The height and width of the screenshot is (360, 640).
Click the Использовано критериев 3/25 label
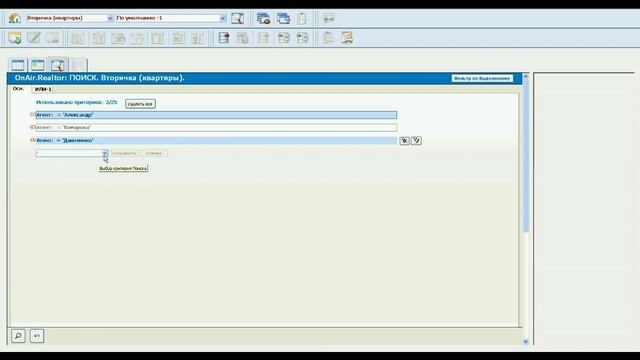tap(76, 102)
